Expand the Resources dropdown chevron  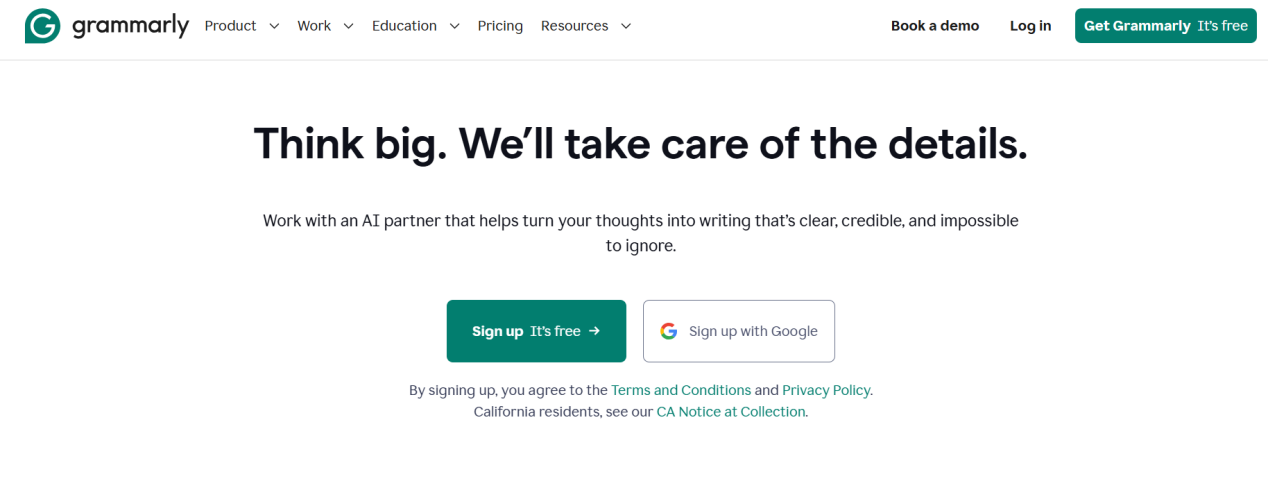(626, 26)
